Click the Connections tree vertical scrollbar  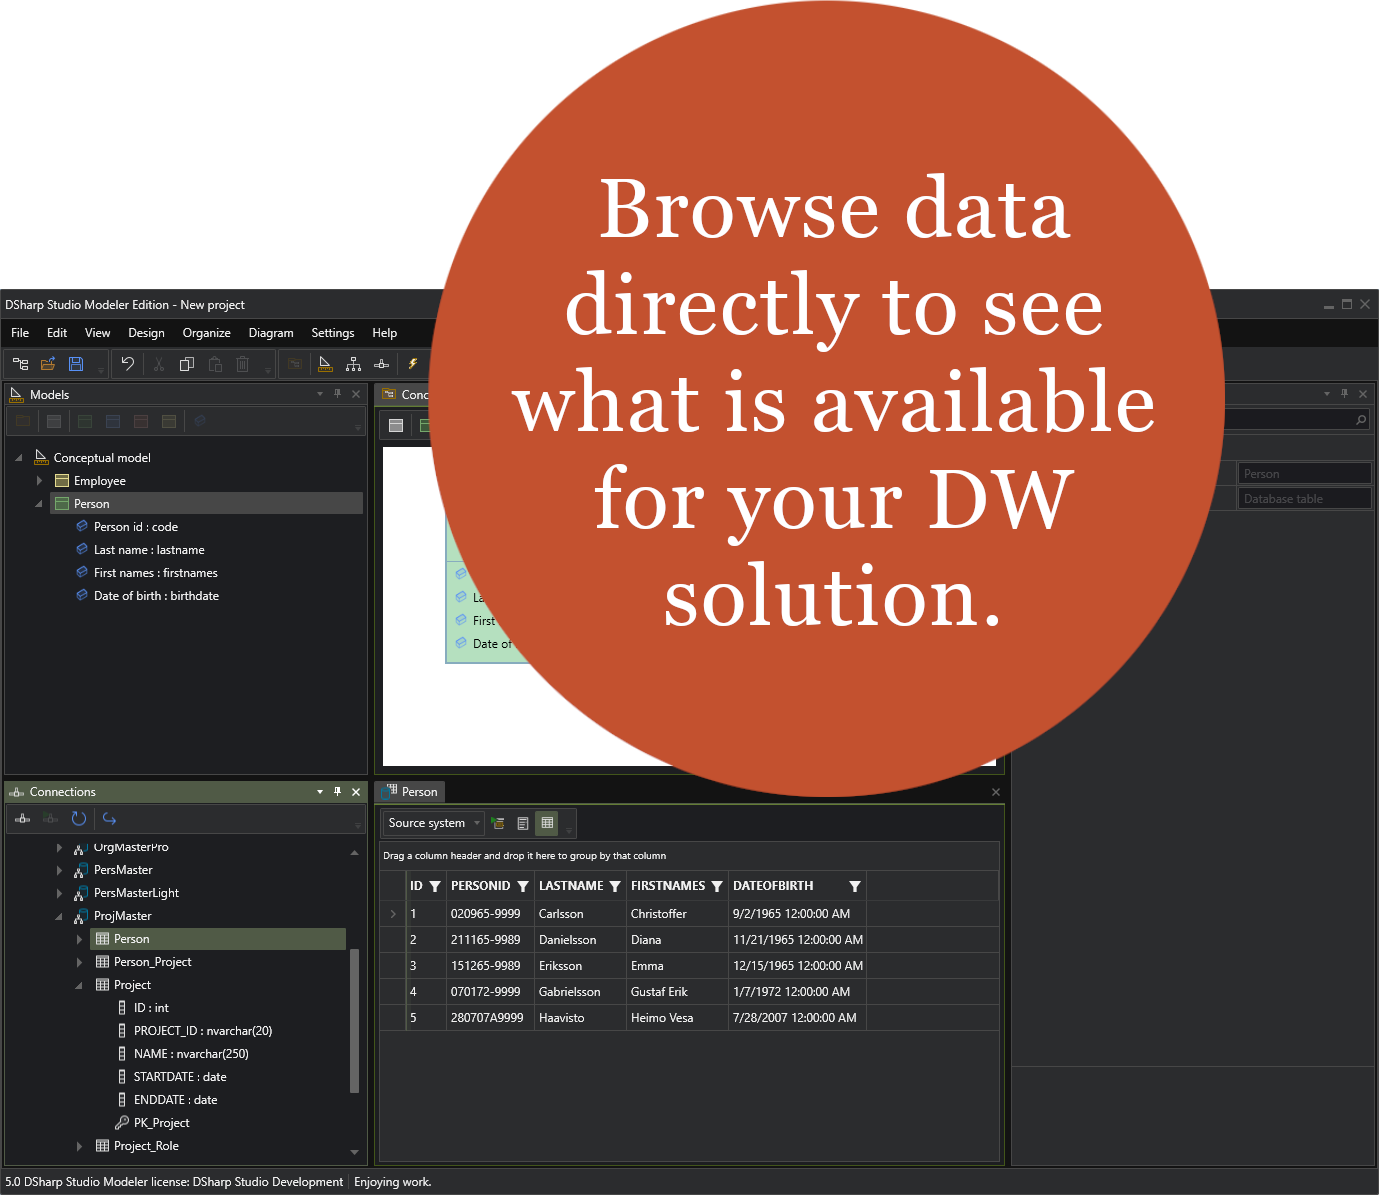(354, 1020)
